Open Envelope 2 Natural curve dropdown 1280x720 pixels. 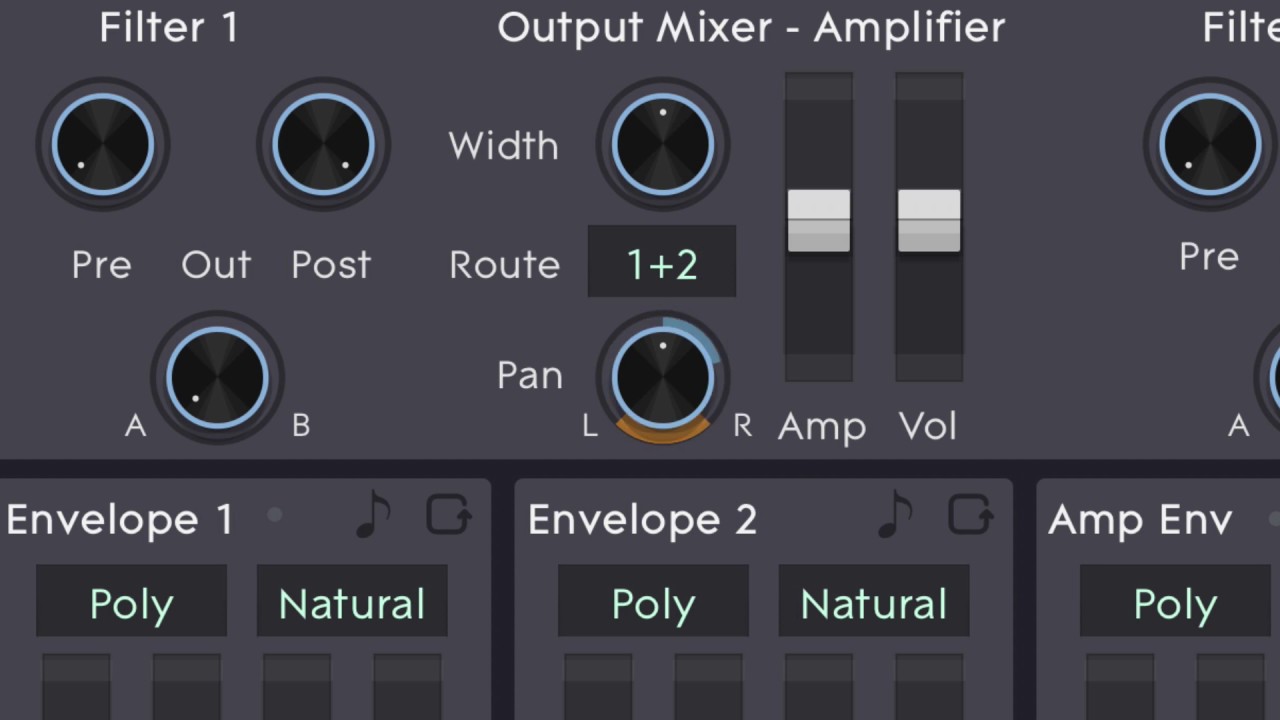[874, 601]
